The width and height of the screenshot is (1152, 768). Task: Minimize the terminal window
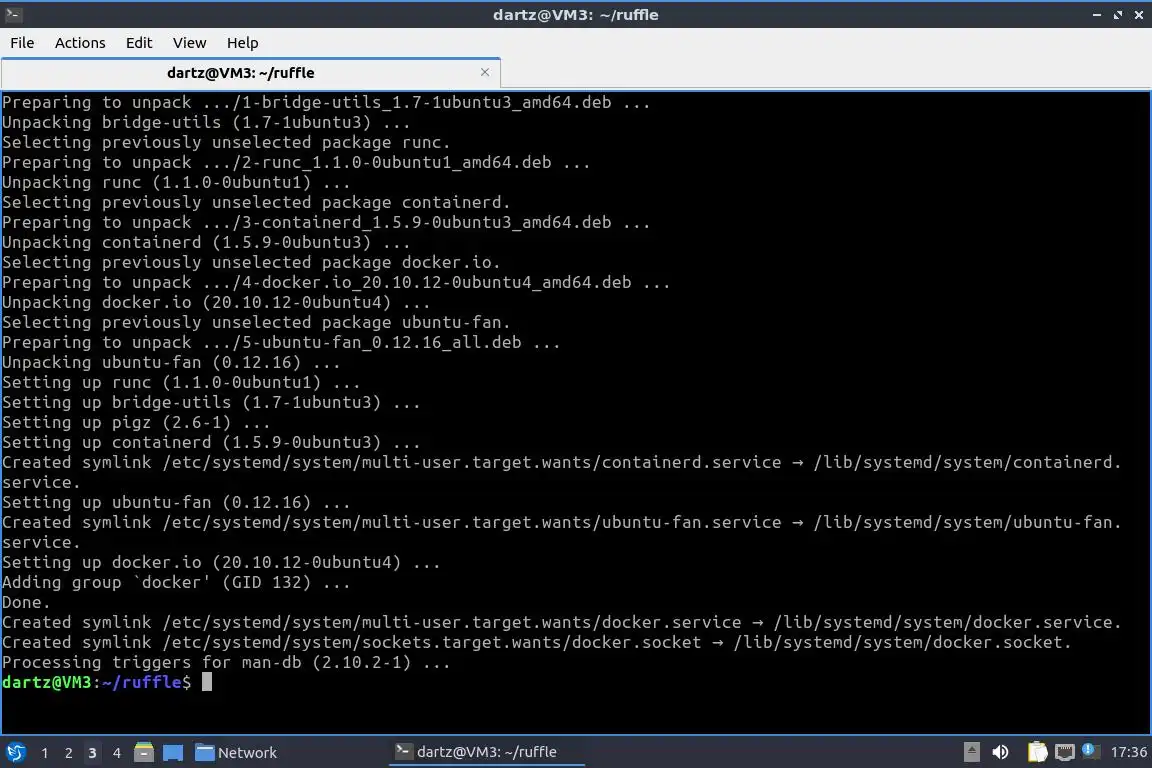click(x=1097, y=15)
